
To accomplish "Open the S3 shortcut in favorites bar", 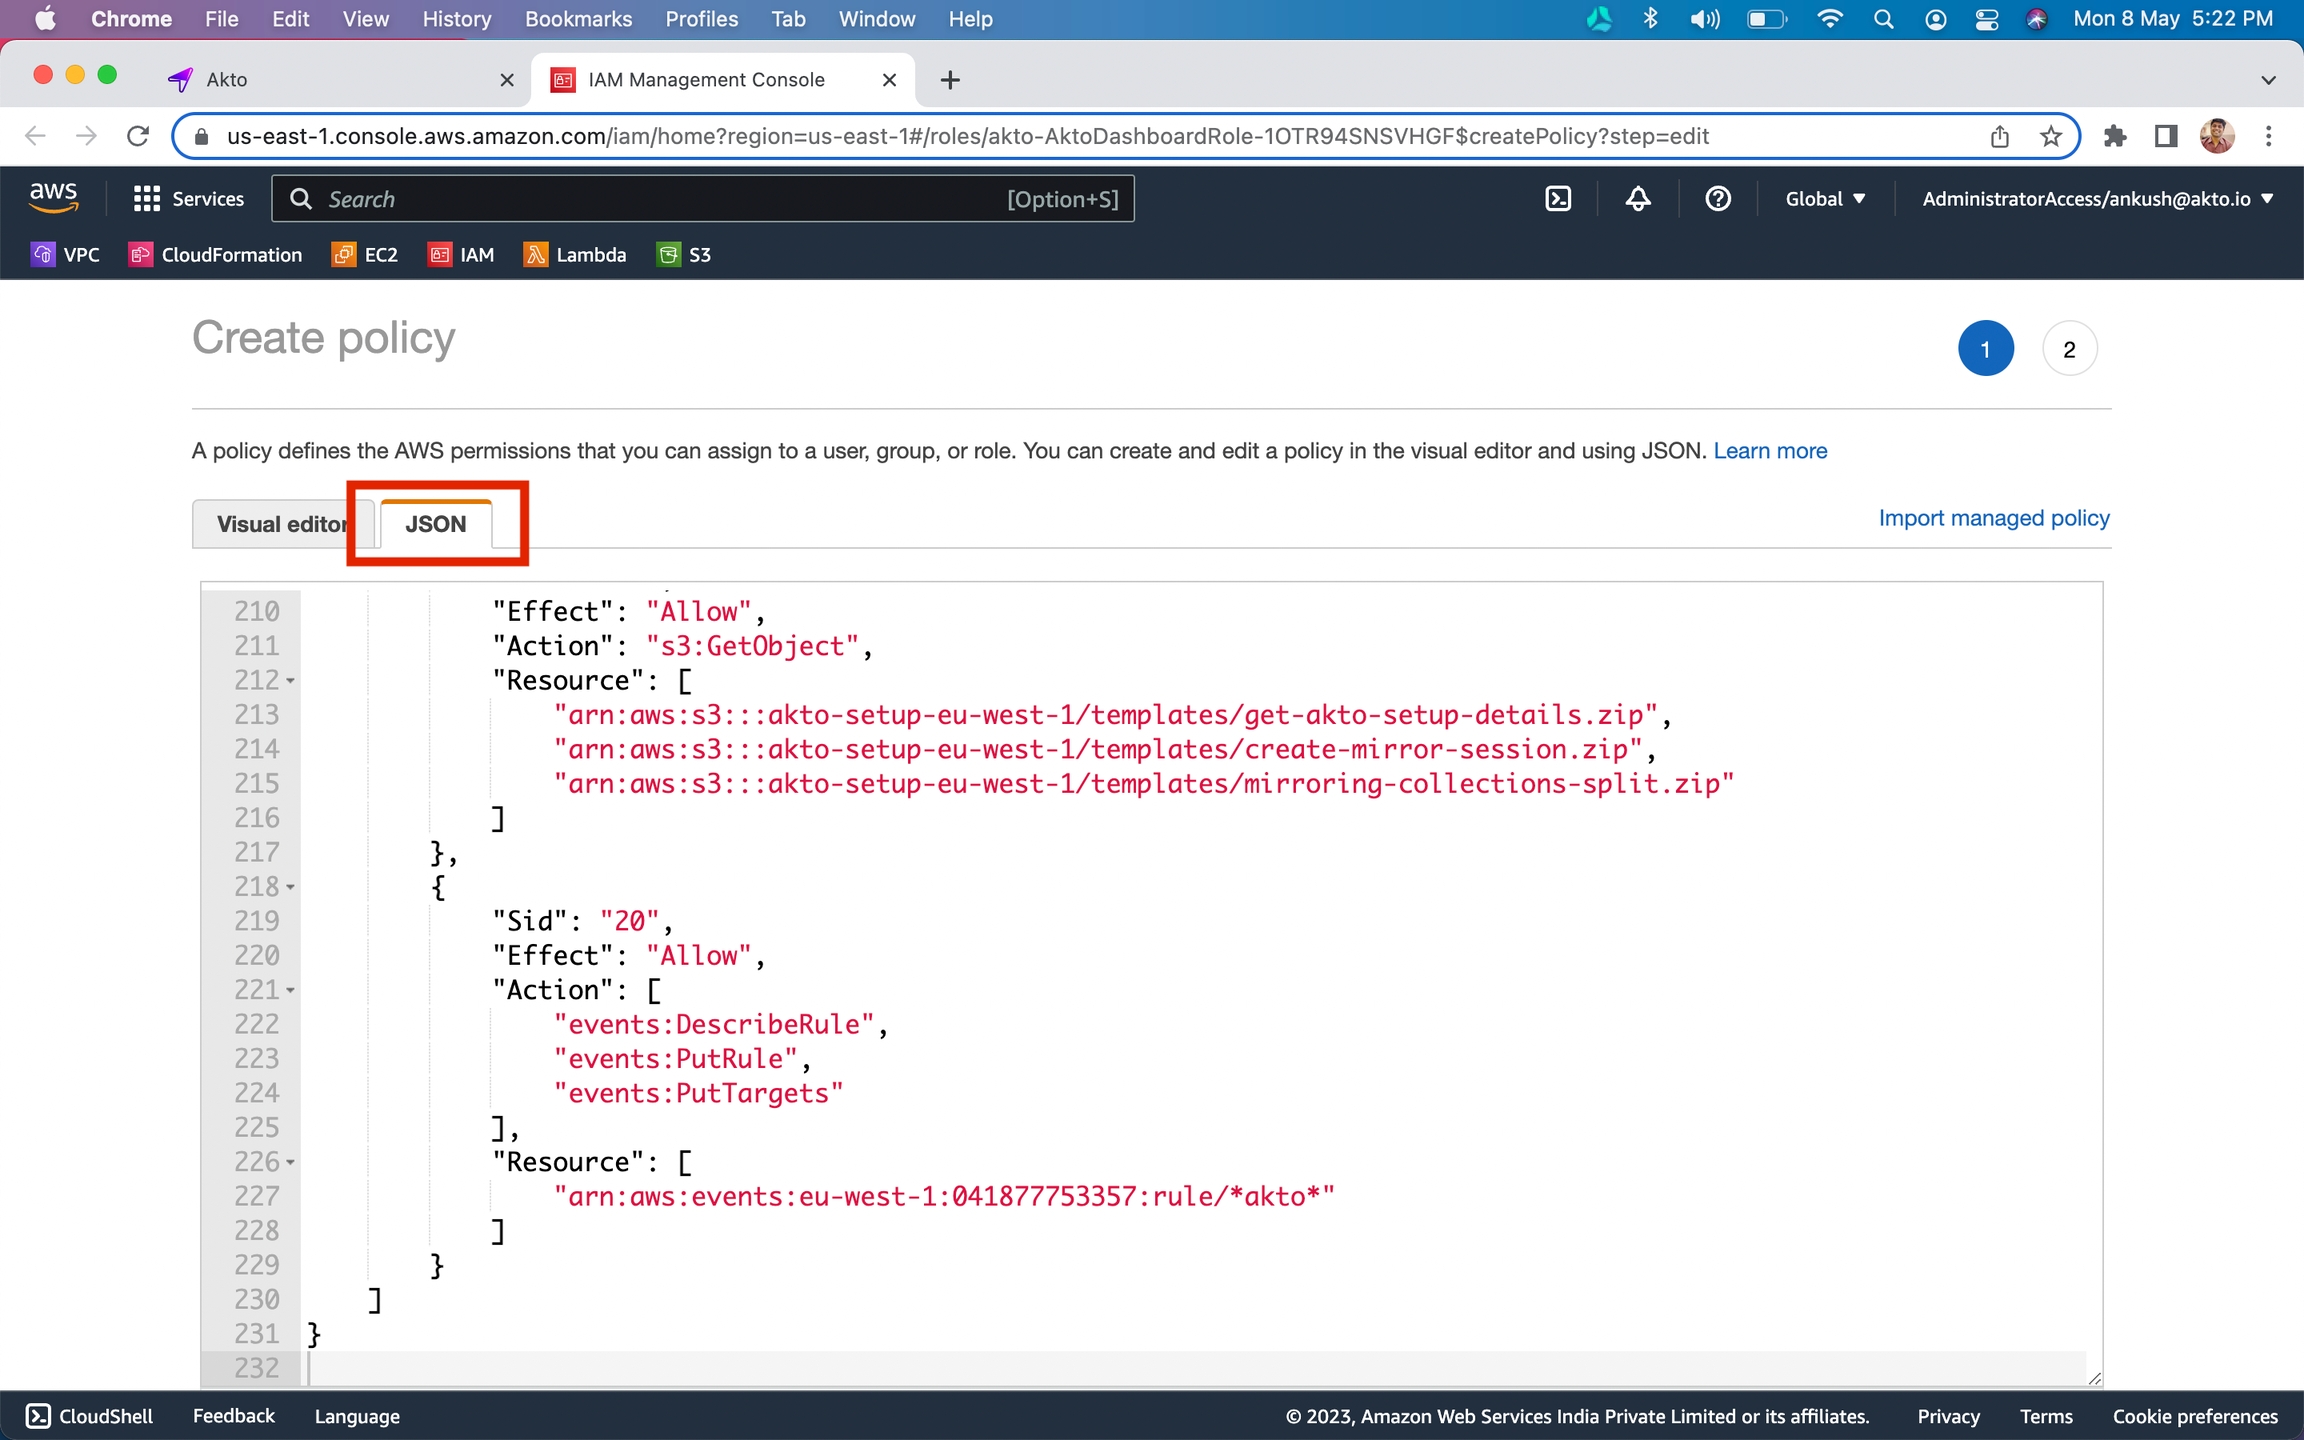I will click(x=684, y=255).
